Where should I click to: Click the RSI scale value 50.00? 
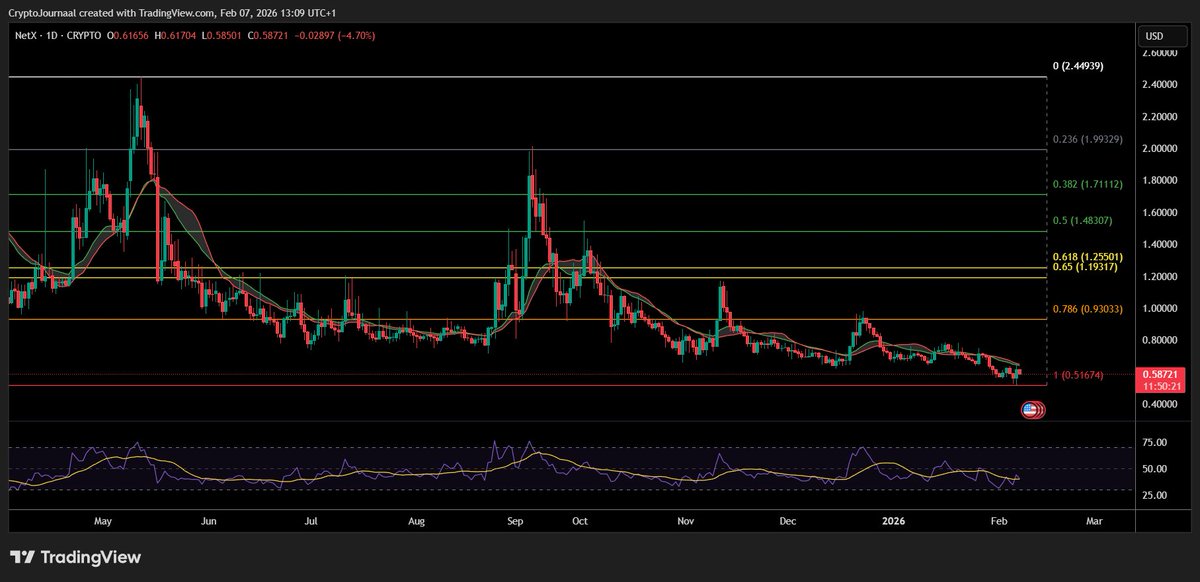1154,469
